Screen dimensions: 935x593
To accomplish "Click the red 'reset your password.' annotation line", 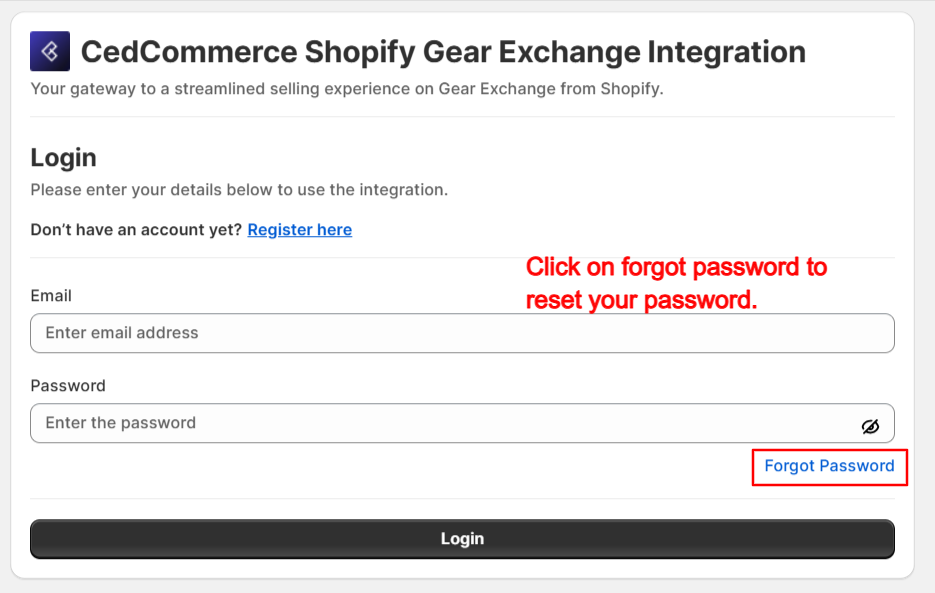I will (641, 300).
